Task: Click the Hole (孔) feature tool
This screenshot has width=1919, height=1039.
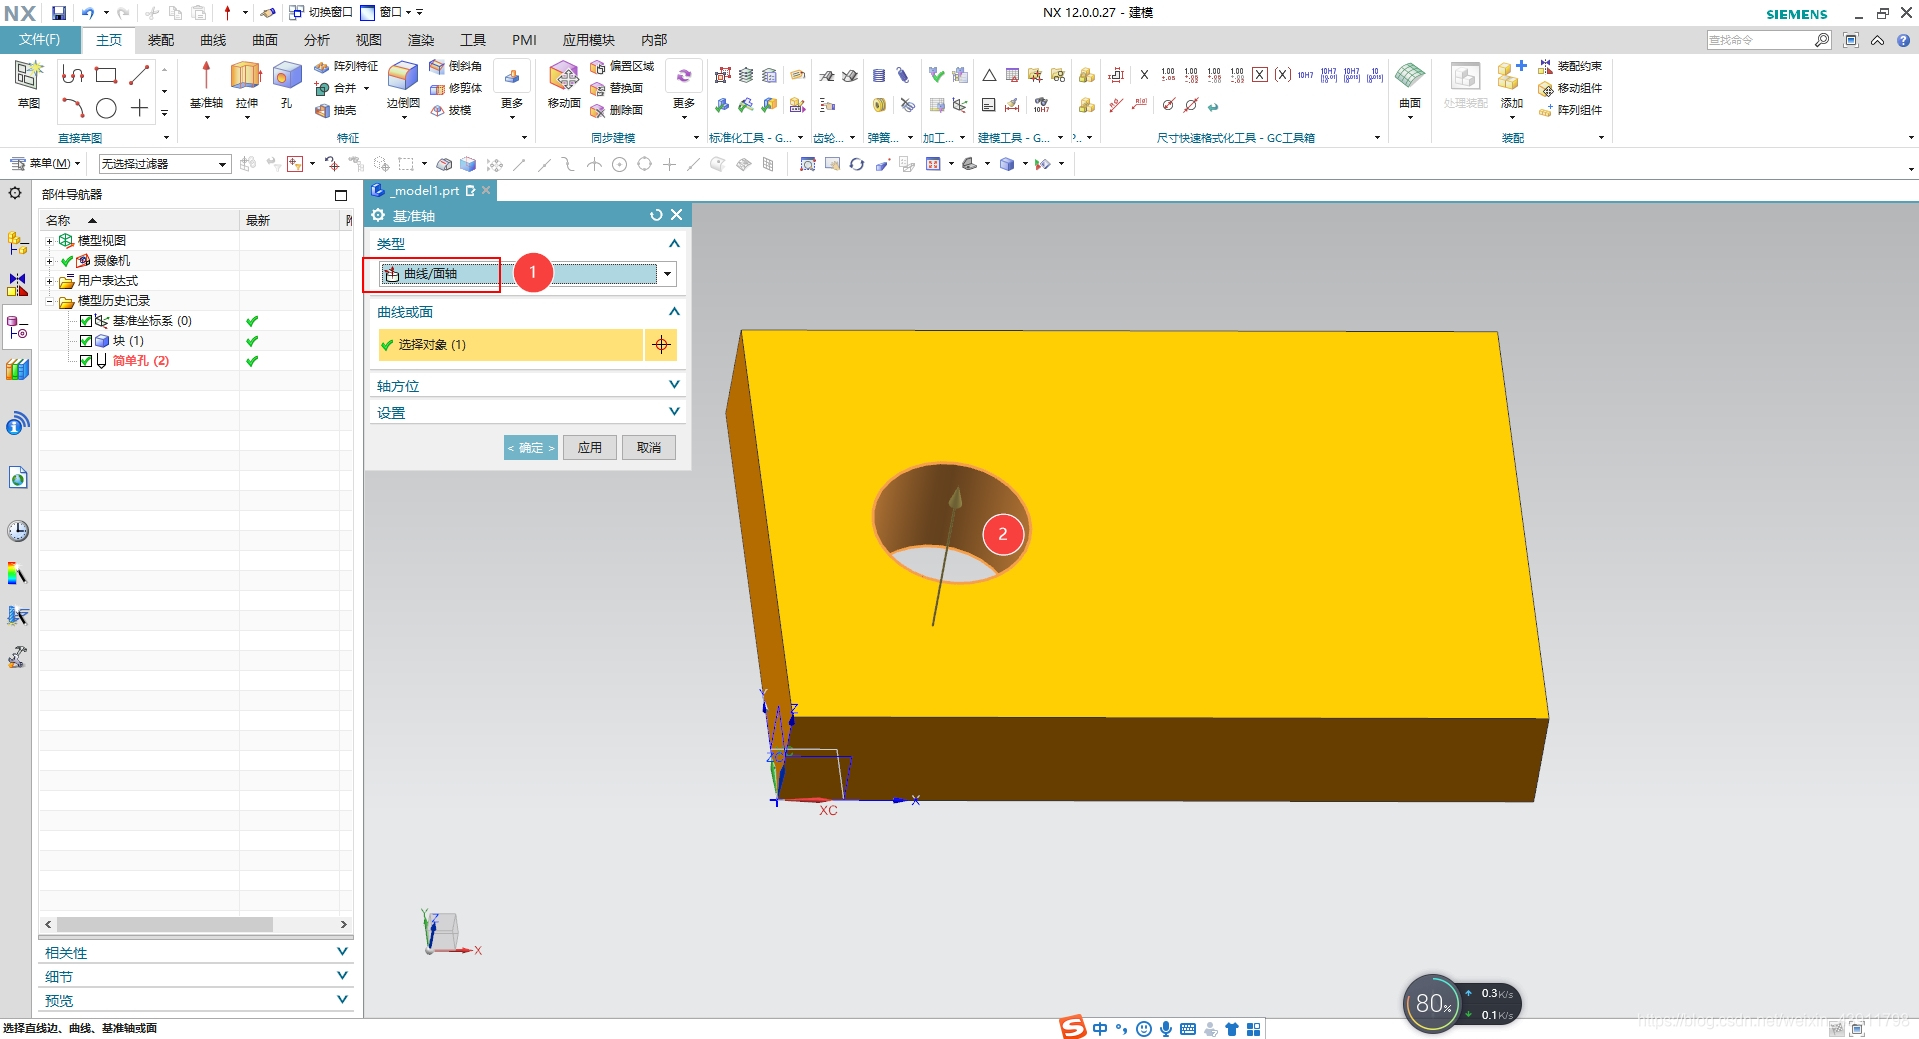Action: (287, 86)
